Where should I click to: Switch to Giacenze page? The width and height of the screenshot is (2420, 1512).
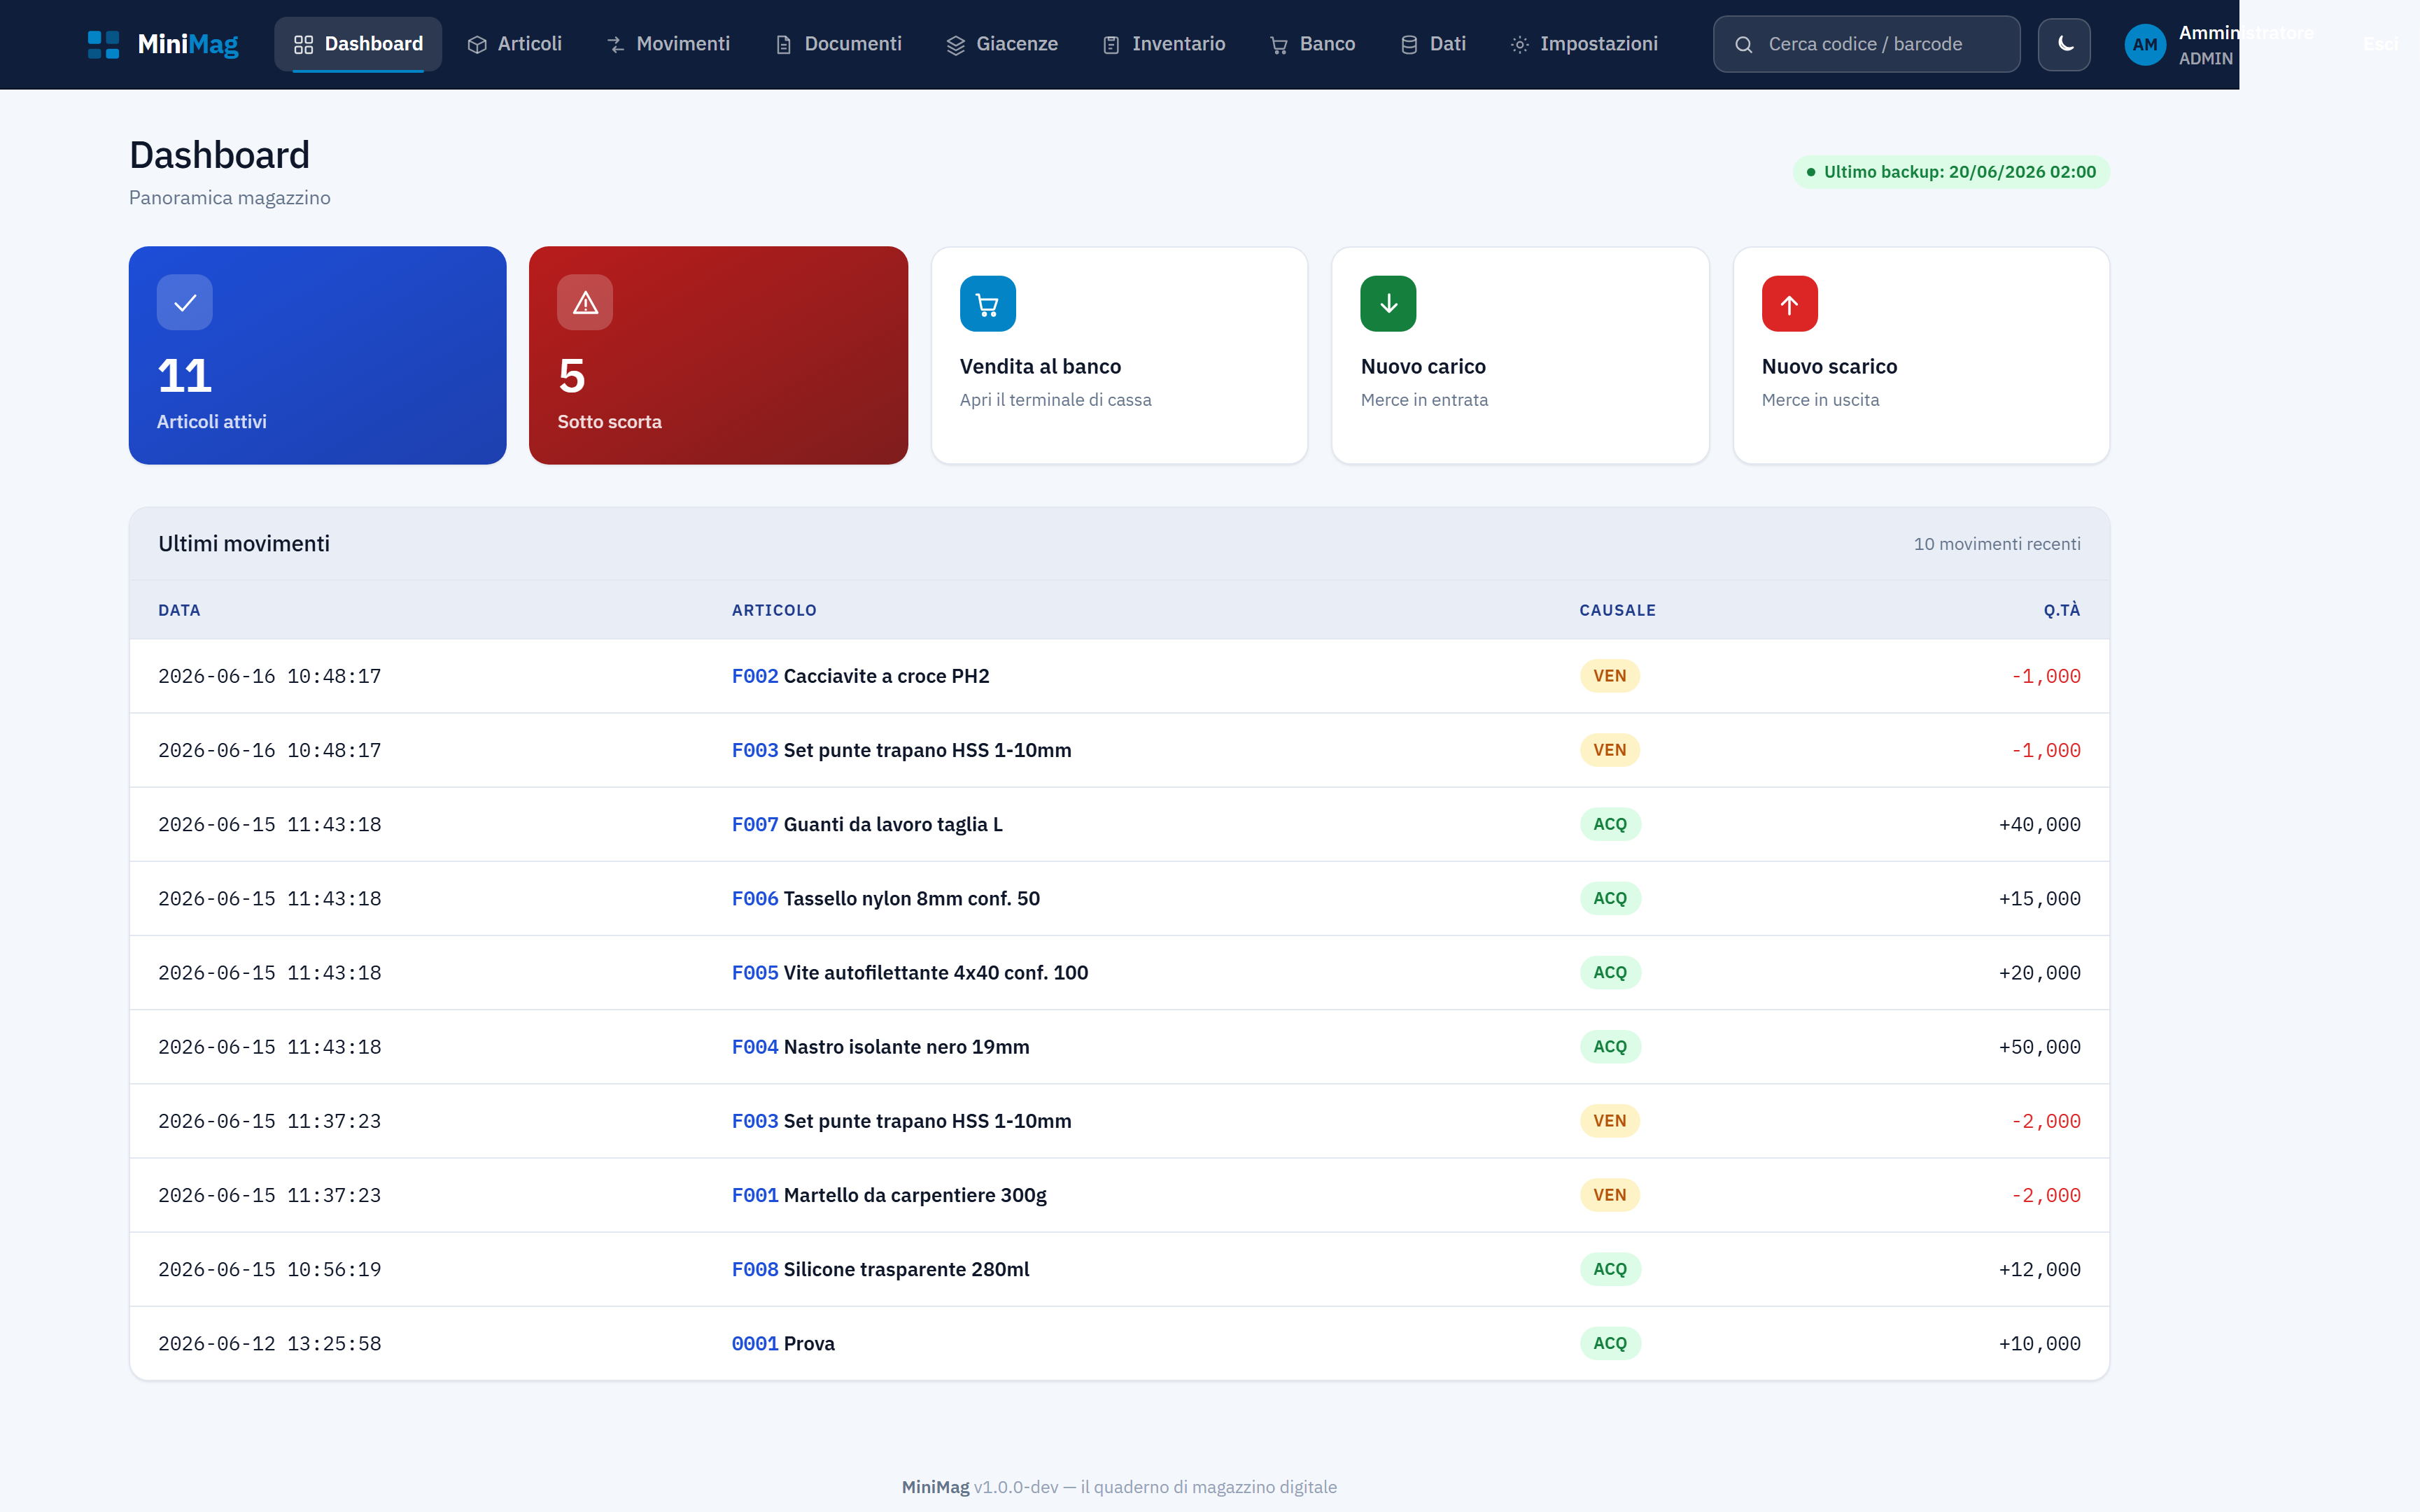point(1002,44)
